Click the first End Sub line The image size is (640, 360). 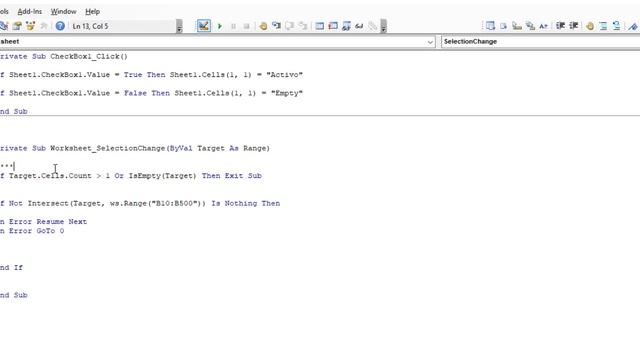coord(13,111)
